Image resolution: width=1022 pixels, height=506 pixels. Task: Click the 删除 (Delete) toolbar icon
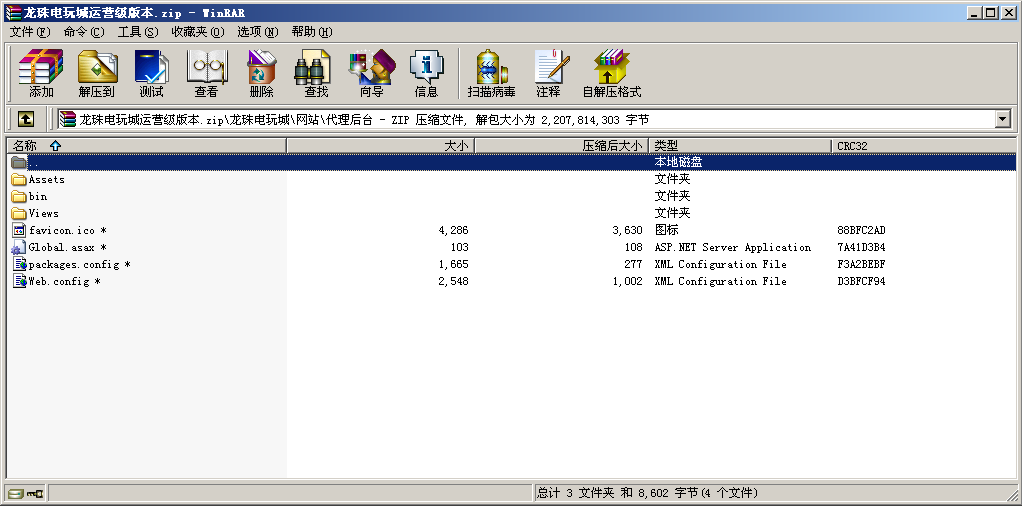click(x=261, y=73)
